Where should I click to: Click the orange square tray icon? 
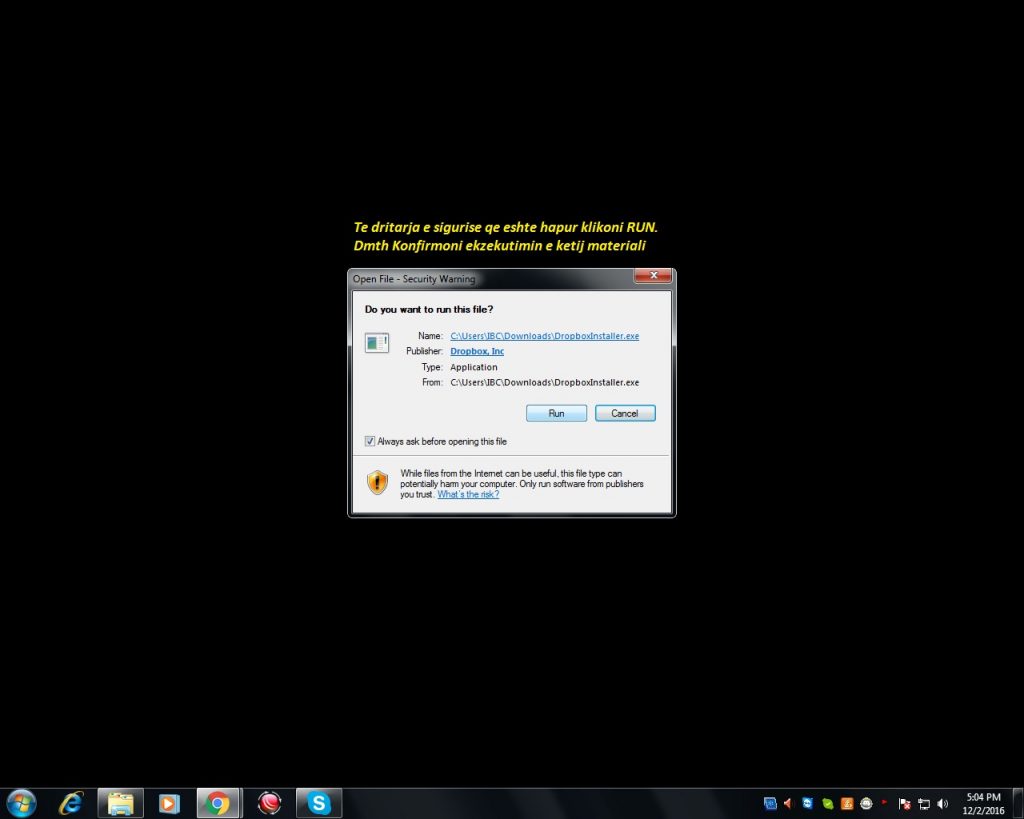coord(847,803)
